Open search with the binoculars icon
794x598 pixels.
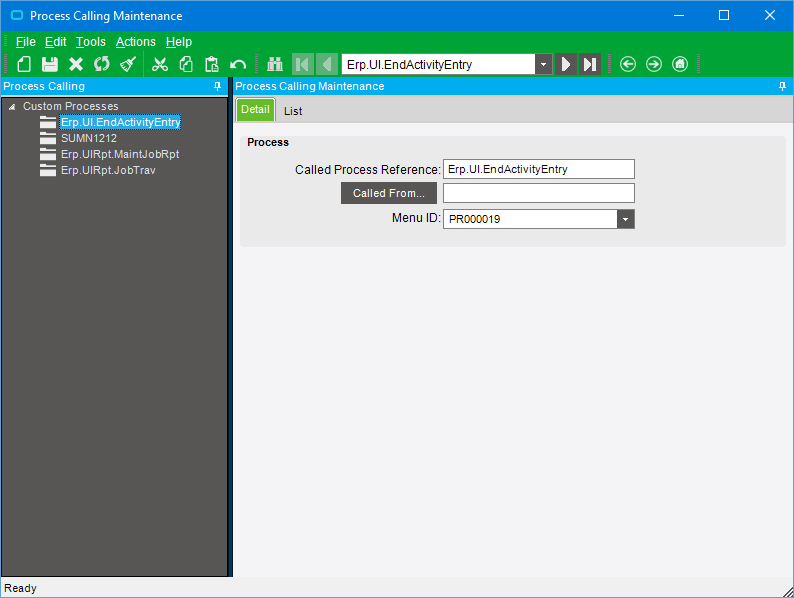(x=275, y=64)
